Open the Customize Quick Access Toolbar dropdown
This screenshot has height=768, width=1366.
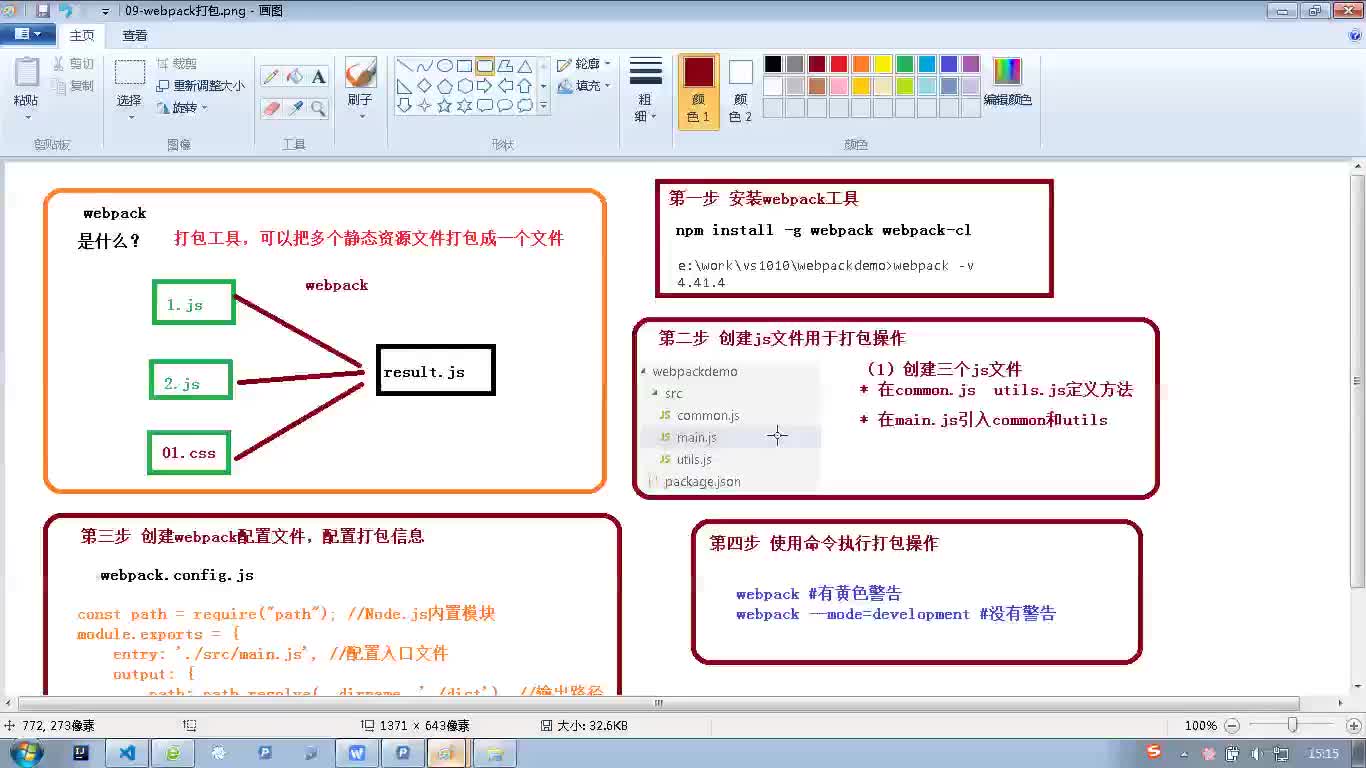click(105, 12)
